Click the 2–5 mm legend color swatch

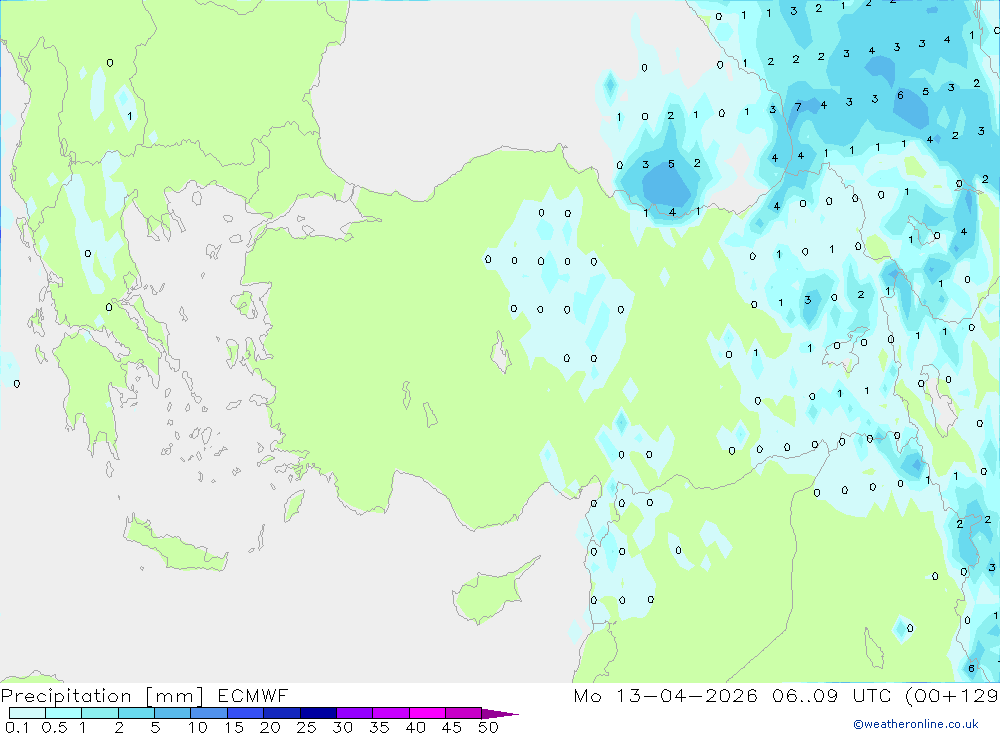point(136,713)
